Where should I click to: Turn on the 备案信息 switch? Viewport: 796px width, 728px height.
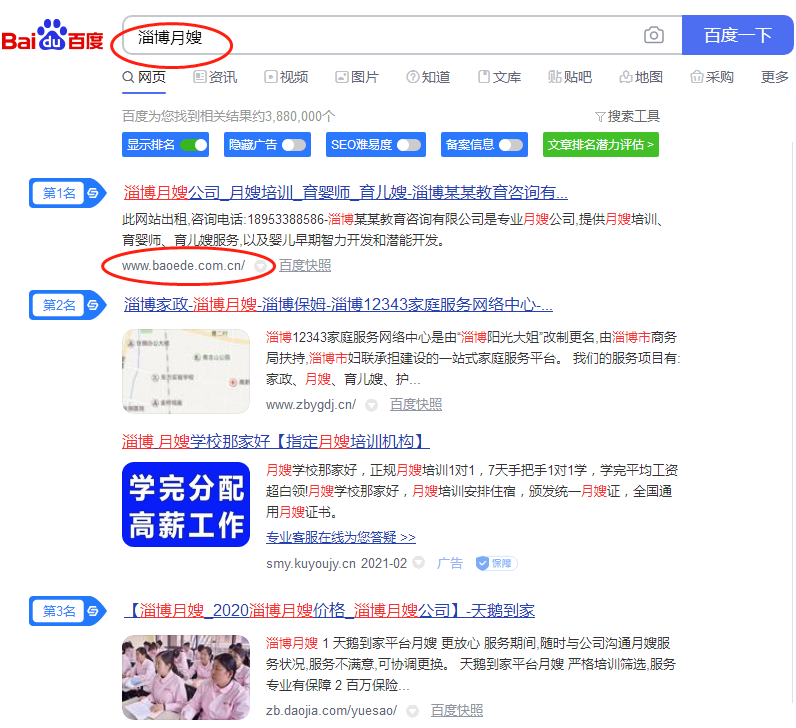(x=511, y=145)
